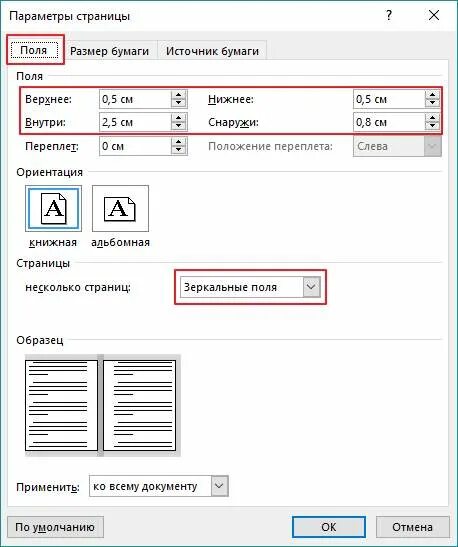Decrease the Верхнее margin value
This screenshot has width=458, height=547.
(179, 103)
